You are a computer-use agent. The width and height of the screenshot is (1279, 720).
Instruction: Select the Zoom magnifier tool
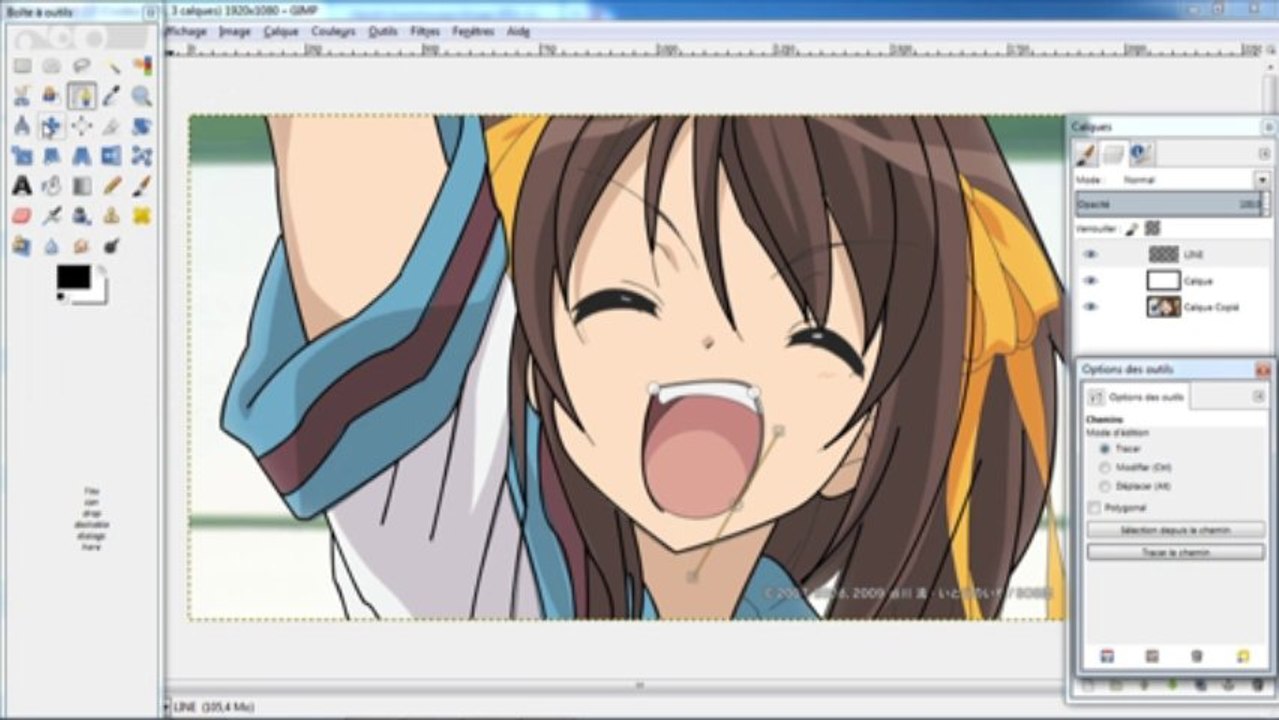click(142, 96)
